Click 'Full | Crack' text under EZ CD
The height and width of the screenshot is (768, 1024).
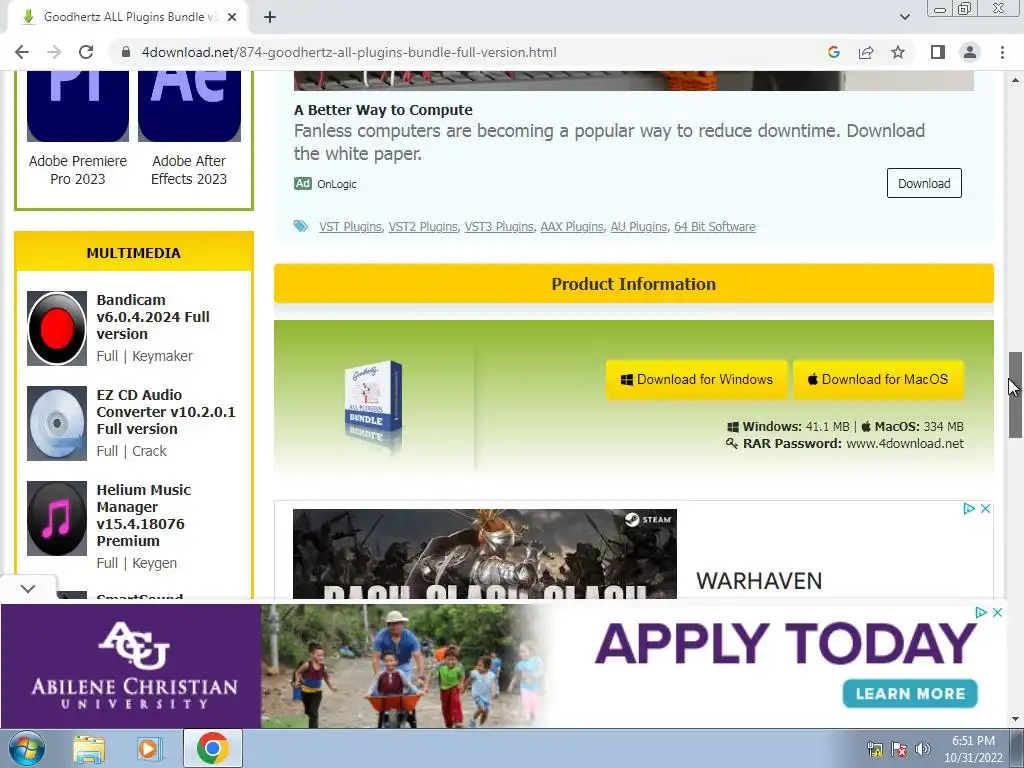131,451
